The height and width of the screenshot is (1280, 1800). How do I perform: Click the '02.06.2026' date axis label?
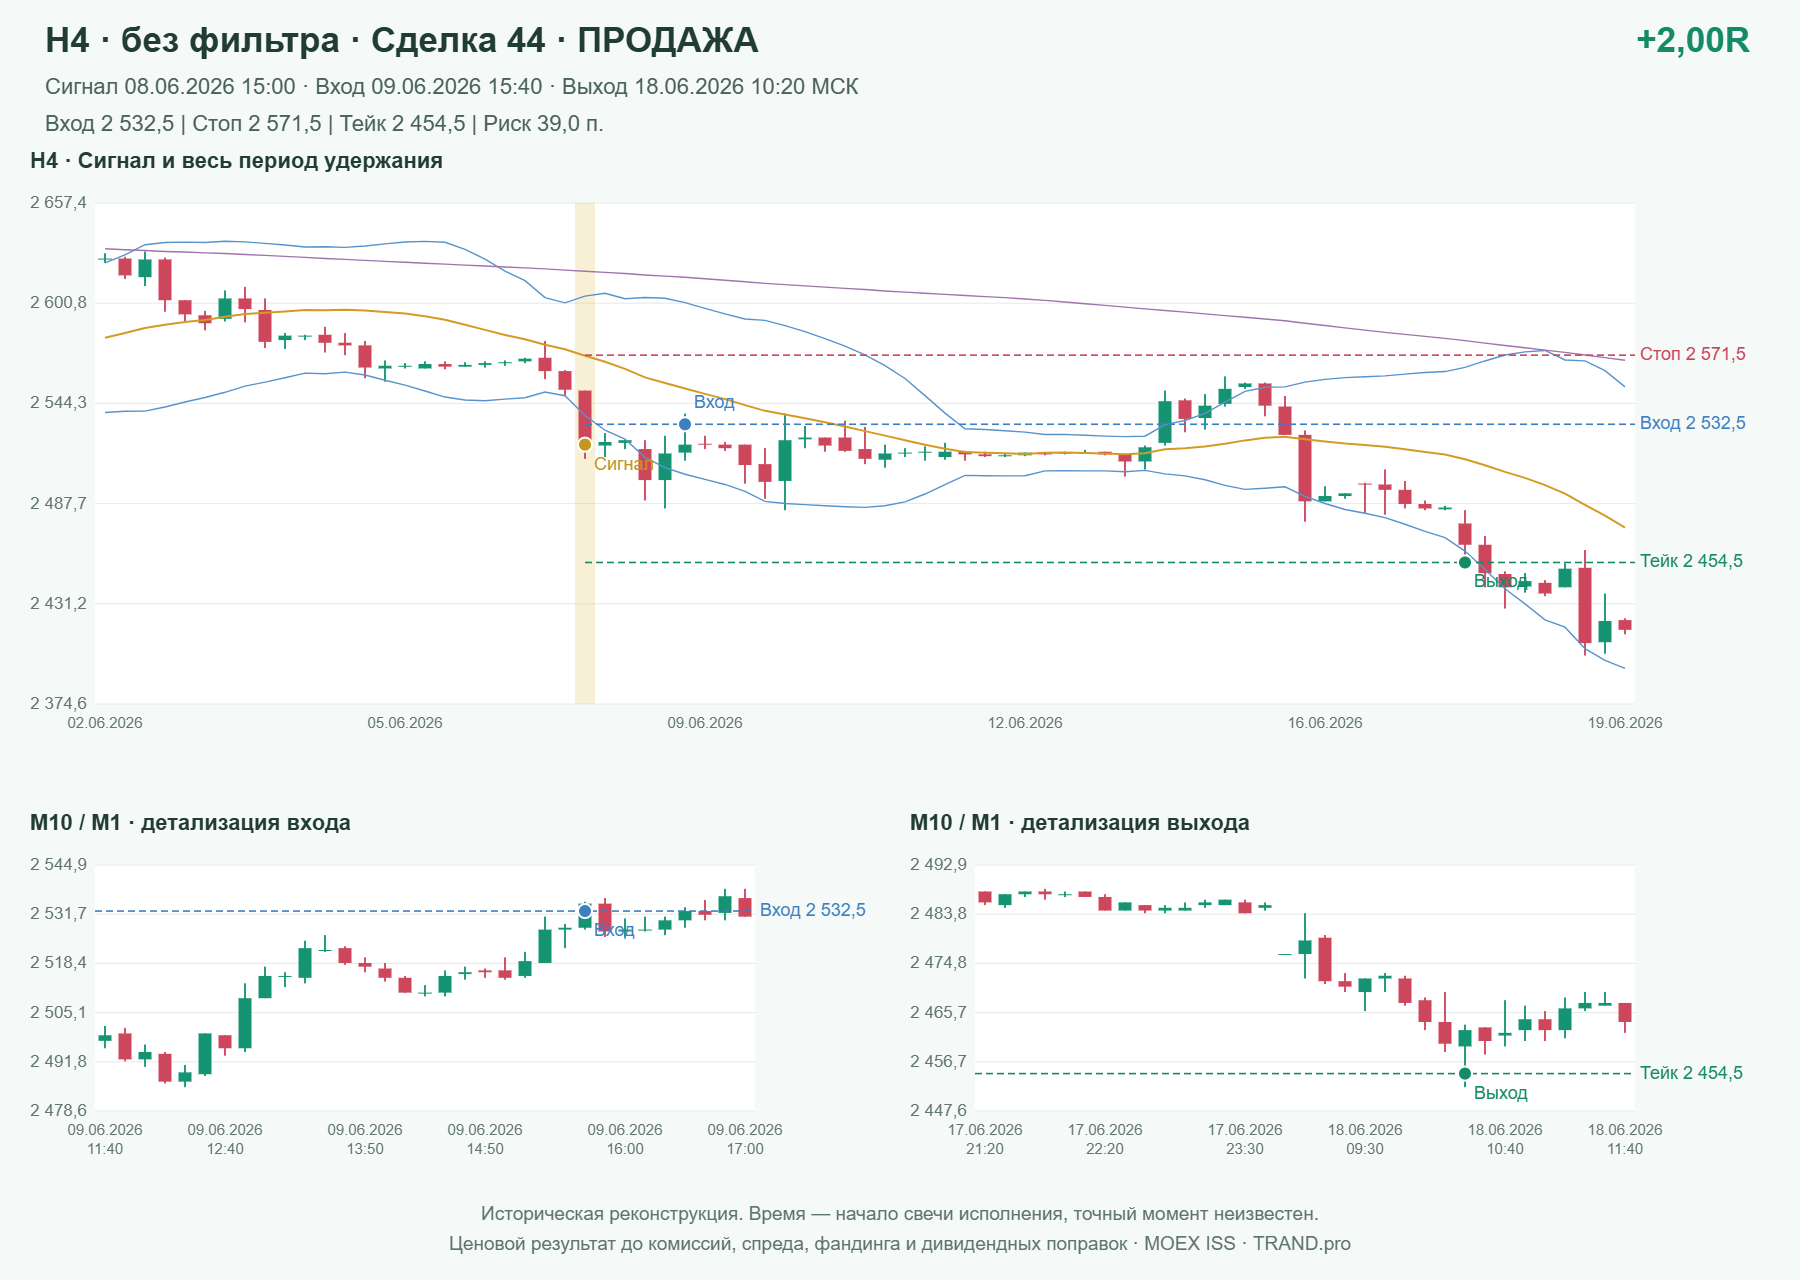coord(105,723)
